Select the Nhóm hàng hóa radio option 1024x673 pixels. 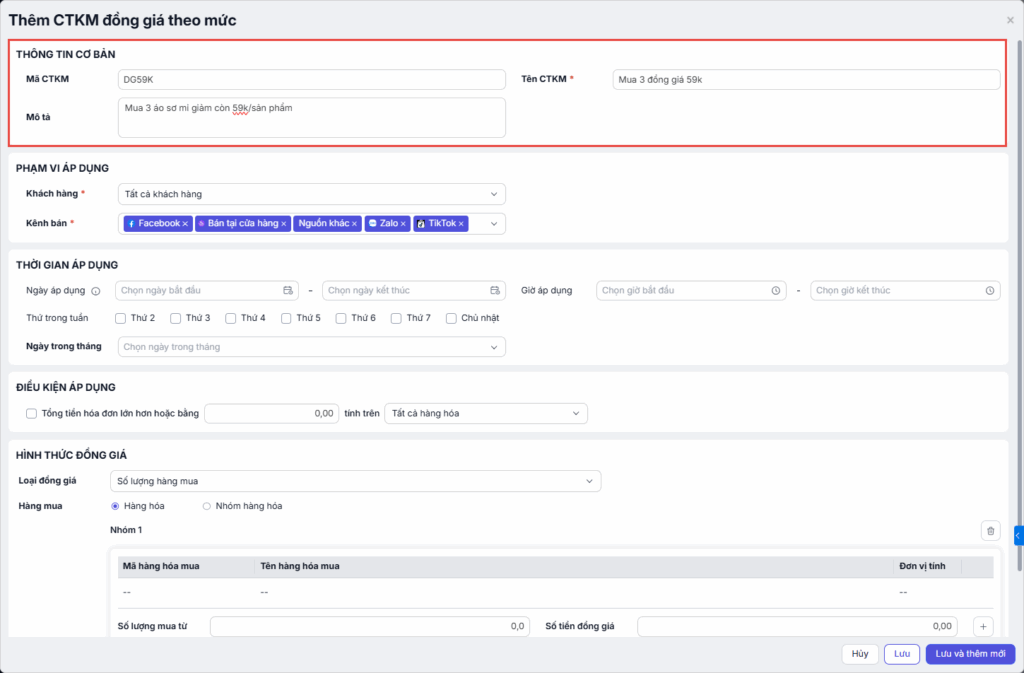click(x=207, y=506)
